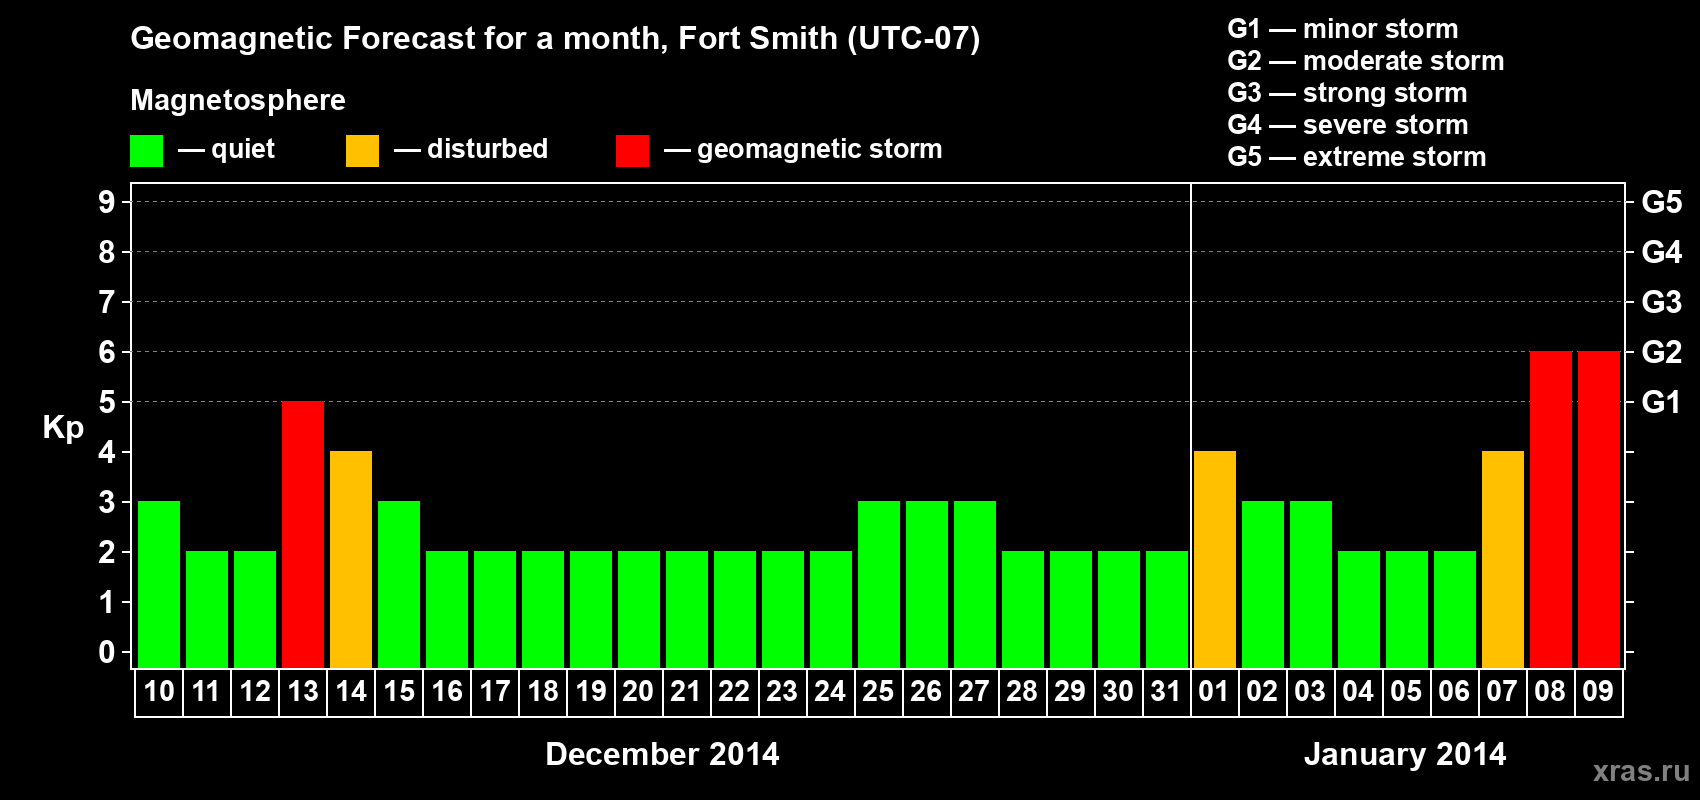Click the G2 moderate storm legend line
The image size is (1700, 800).
[1366, 61]
